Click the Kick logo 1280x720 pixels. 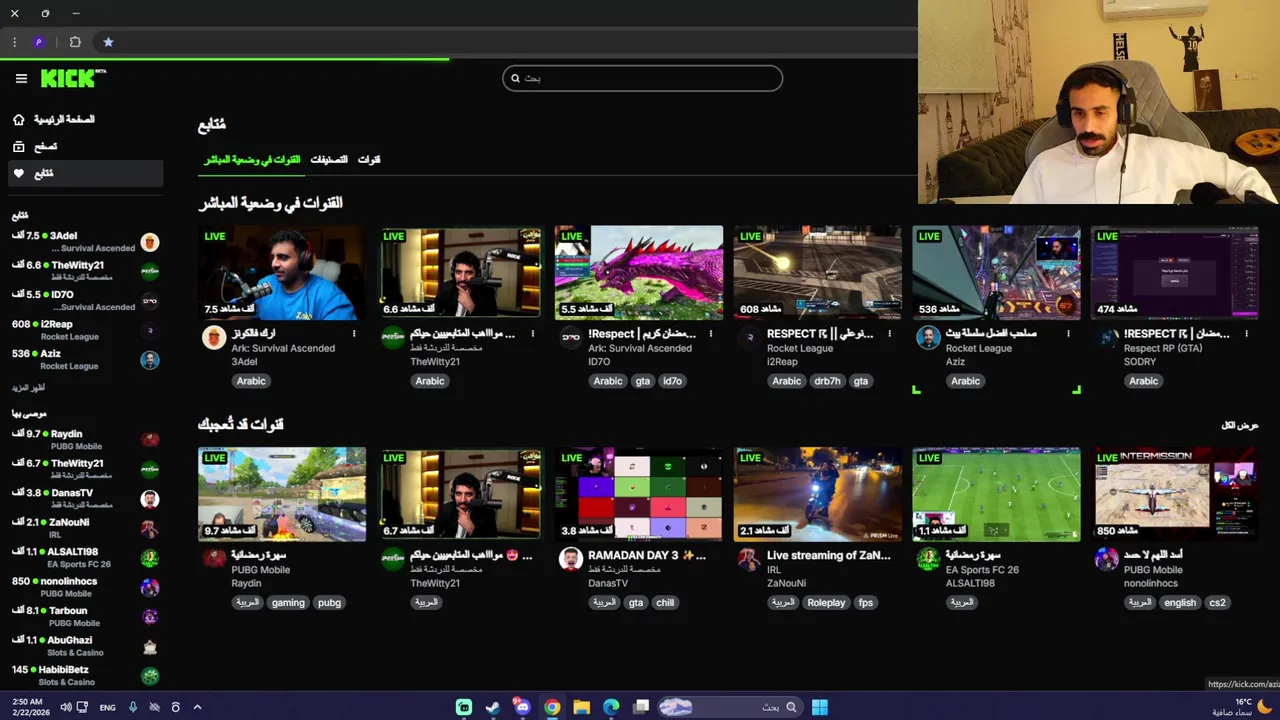click(72, 78)
